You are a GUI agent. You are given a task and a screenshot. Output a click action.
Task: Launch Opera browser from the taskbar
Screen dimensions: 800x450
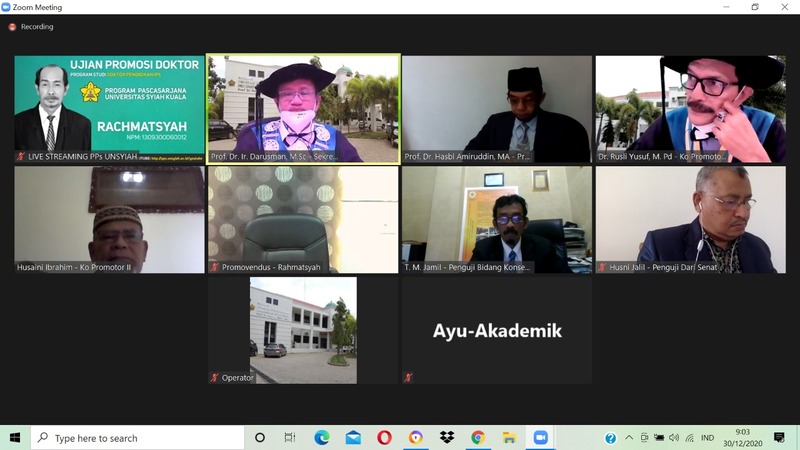coord(384,438)
